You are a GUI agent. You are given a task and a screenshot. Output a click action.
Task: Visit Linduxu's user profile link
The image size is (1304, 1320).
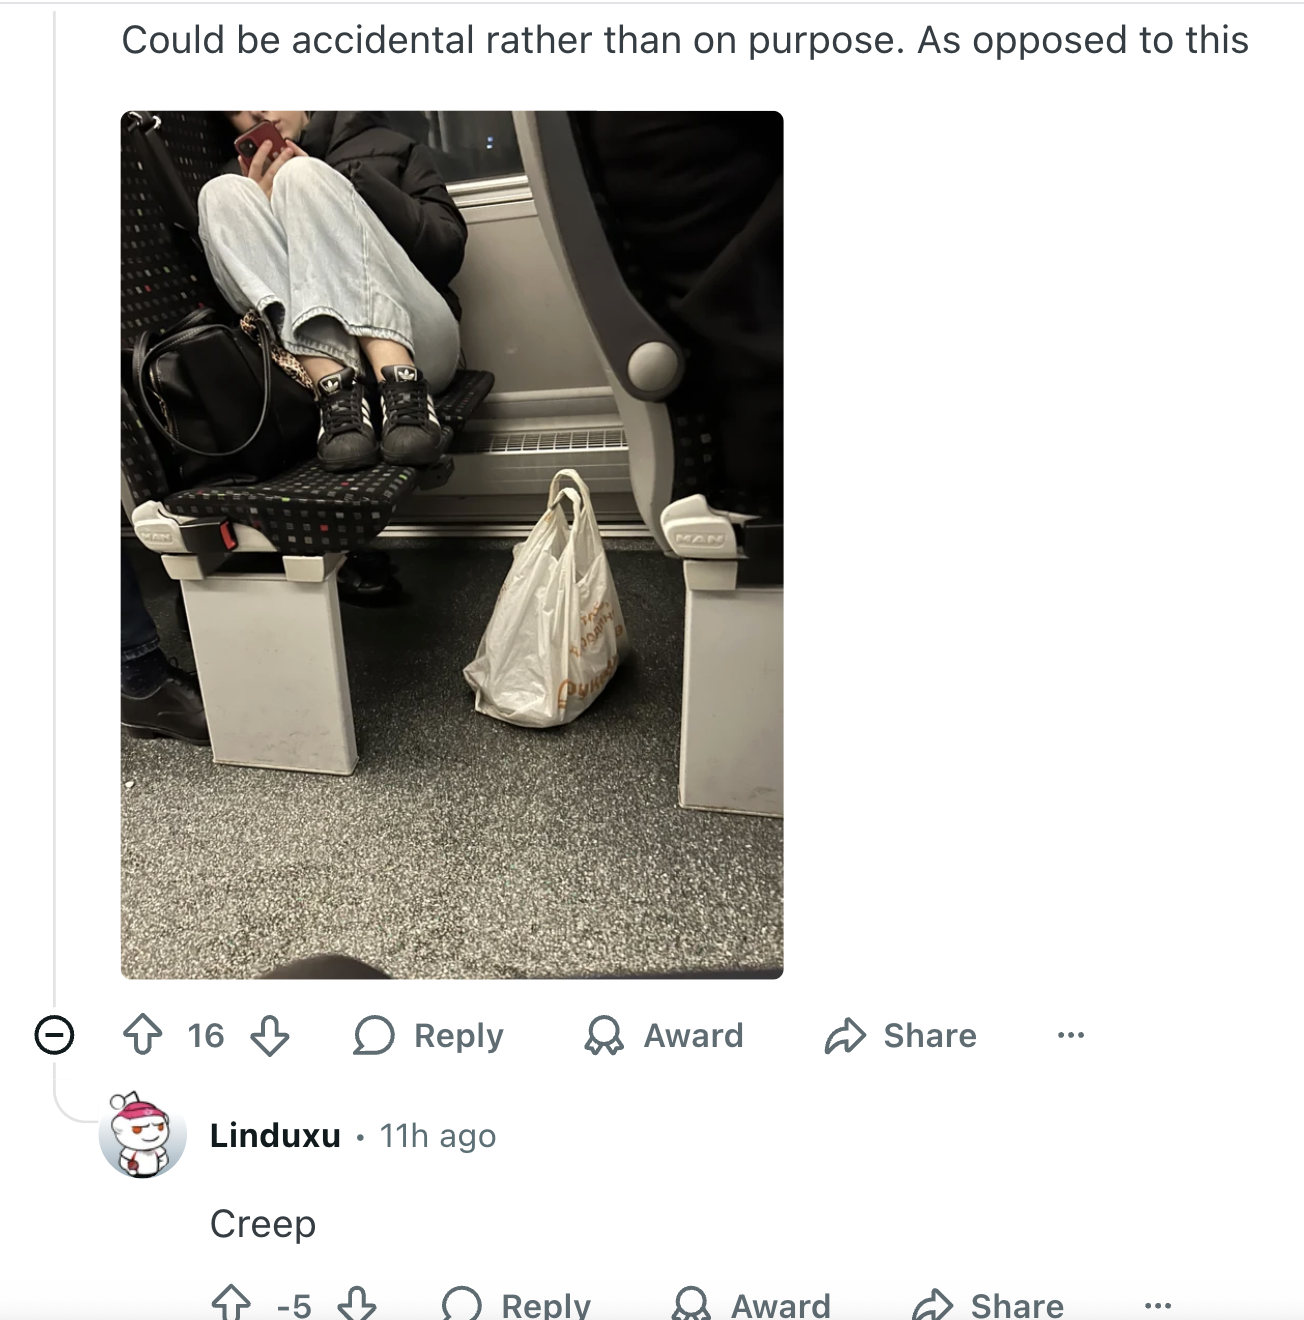275,1136
